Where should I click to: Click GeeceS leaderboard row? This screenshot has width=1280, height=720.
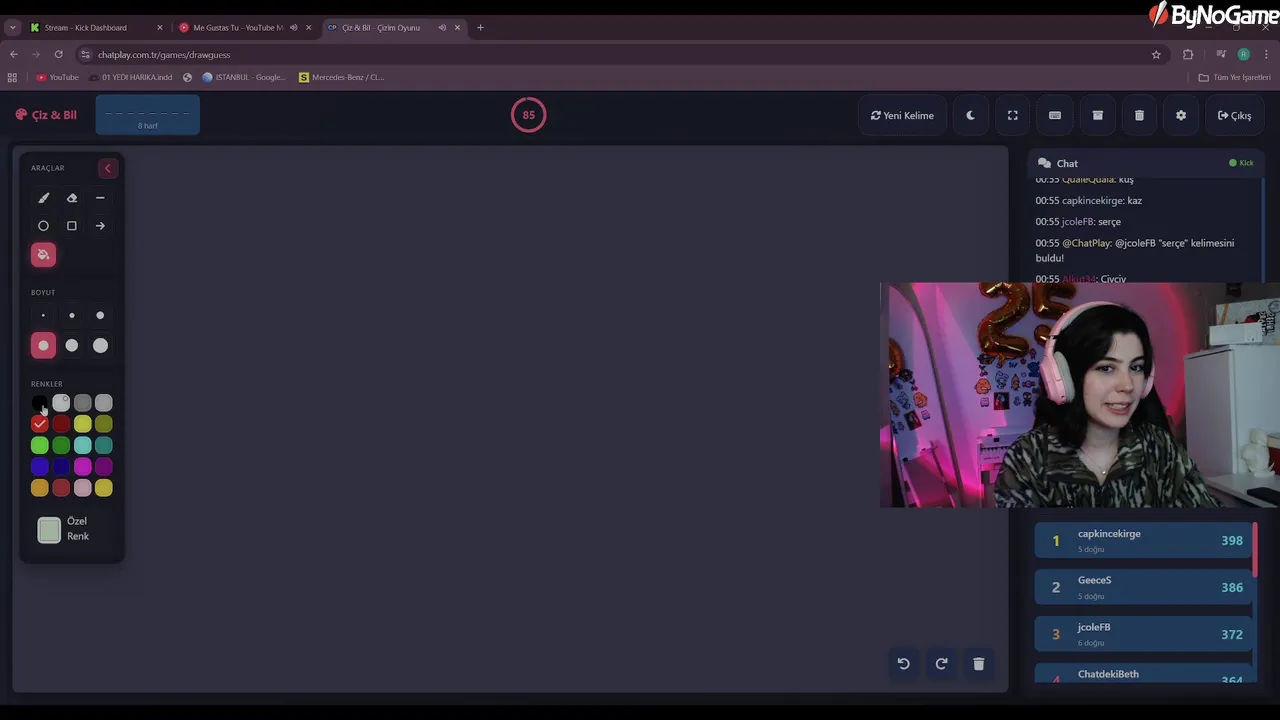point(1144,587)
